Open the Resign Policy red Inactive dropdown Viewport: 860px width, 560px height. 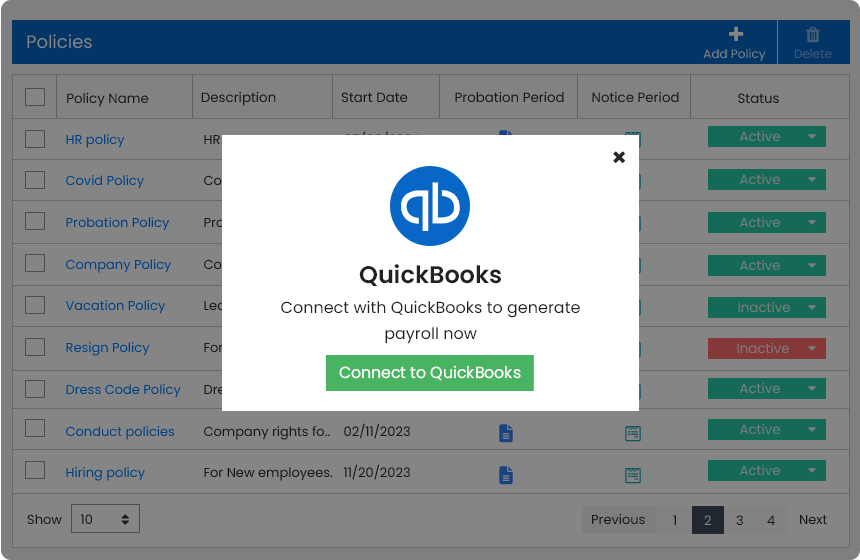click(x=766, y=348)
